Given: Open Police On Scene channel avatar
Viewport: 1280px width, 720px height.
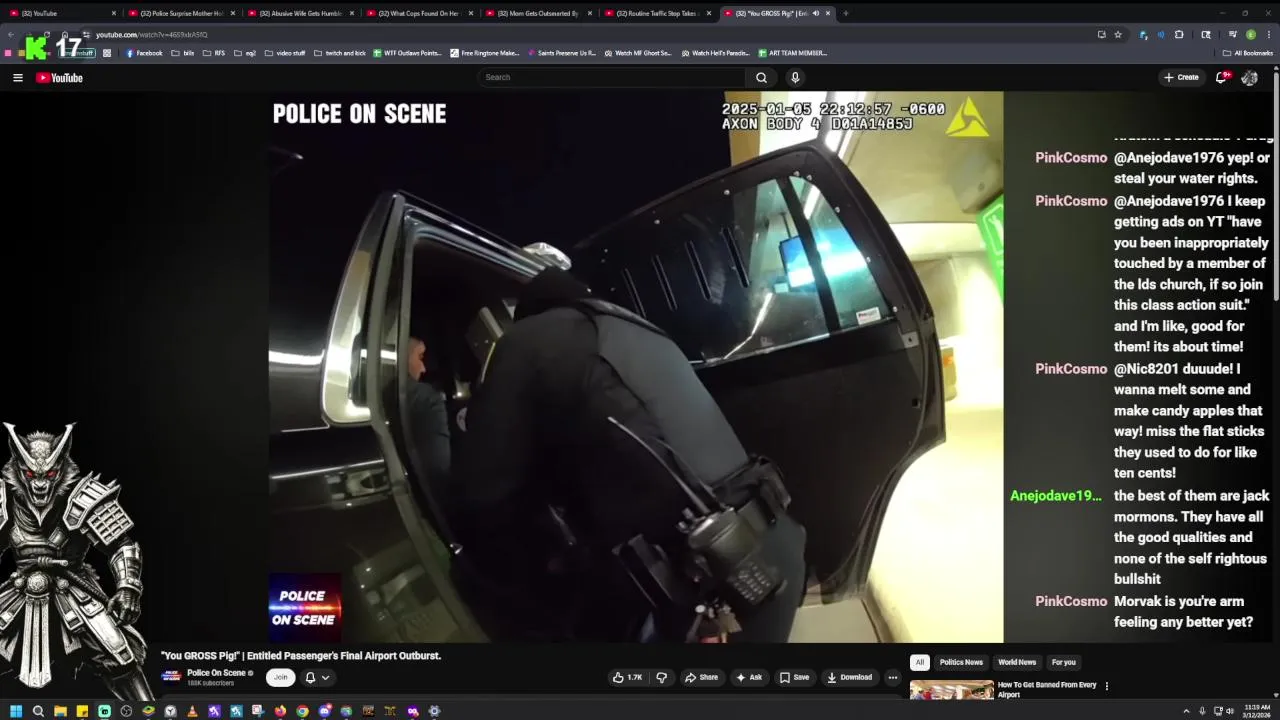Looking at the screenshot, I should click(171, 677).
